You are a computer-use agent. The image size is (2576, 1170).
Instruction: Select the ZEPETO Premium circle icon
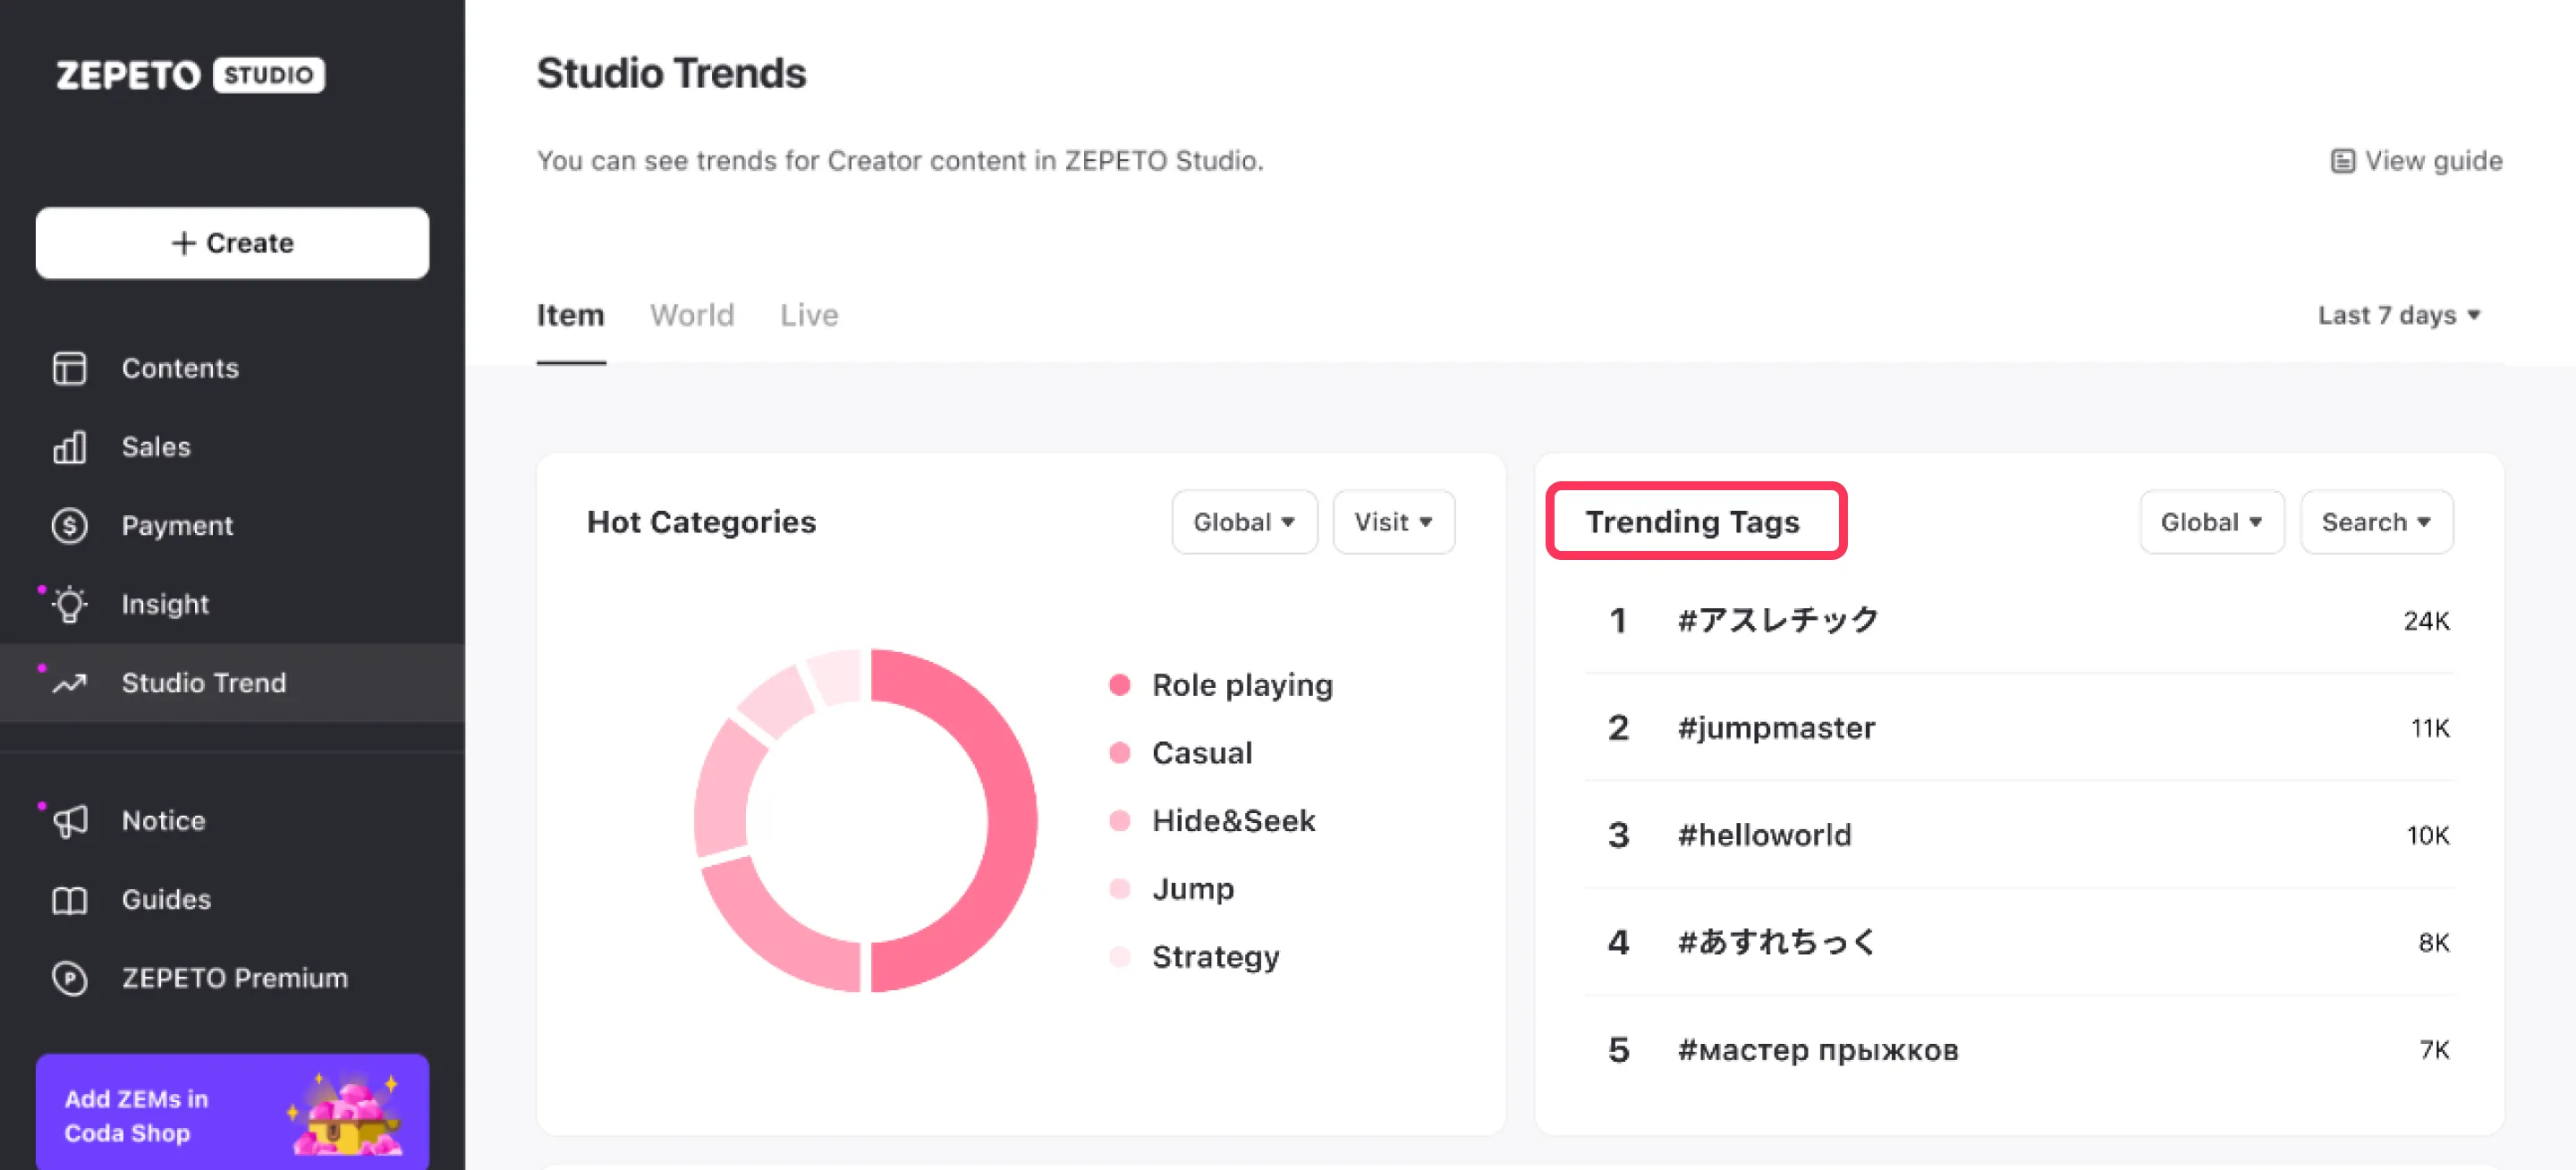tap(69, 978)
